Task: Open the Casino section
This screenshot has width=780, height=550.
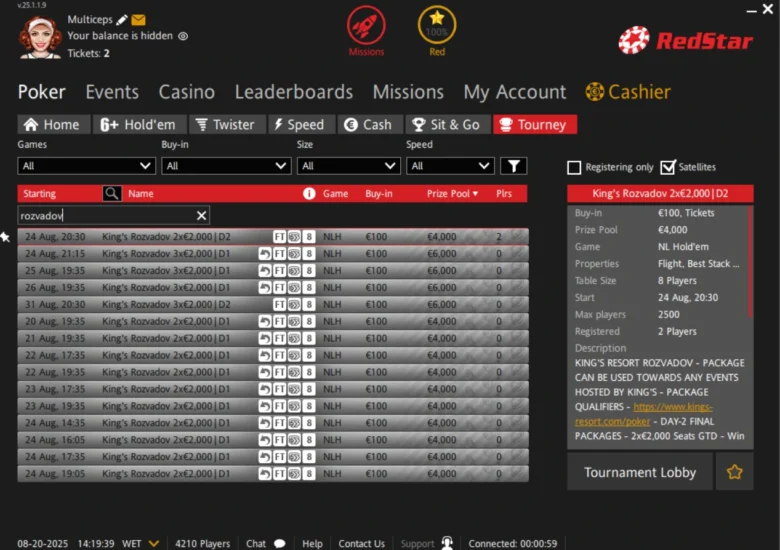Action: (x=187, y=92)
